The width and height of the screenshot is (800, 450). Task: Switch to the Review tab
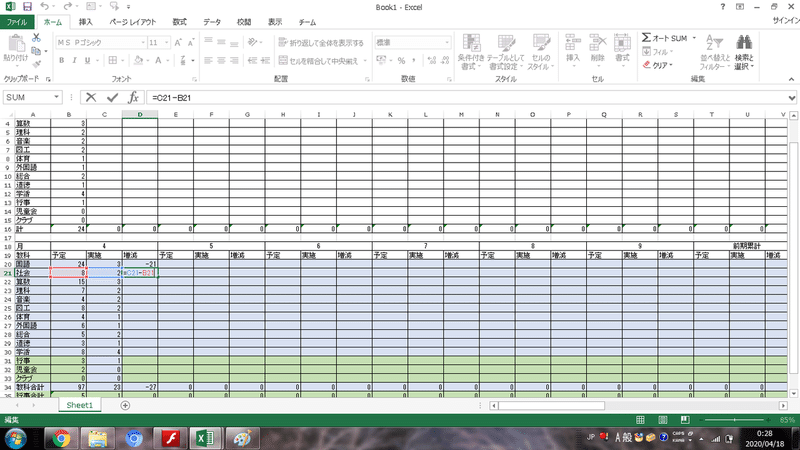[x=244, y=22]
